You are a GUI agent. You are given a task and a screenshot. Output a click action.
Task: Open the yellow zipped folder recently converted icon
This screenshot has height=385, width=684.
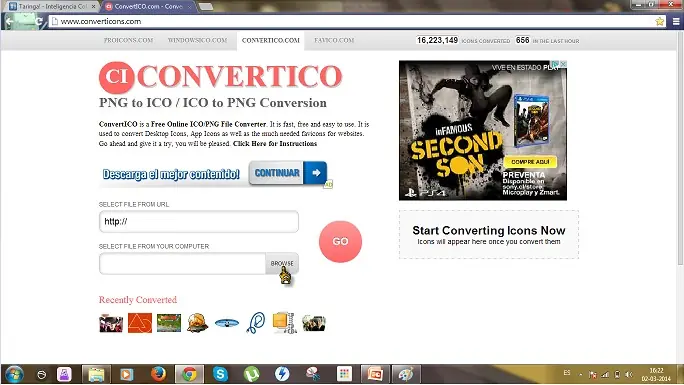(x=284, y=323)
